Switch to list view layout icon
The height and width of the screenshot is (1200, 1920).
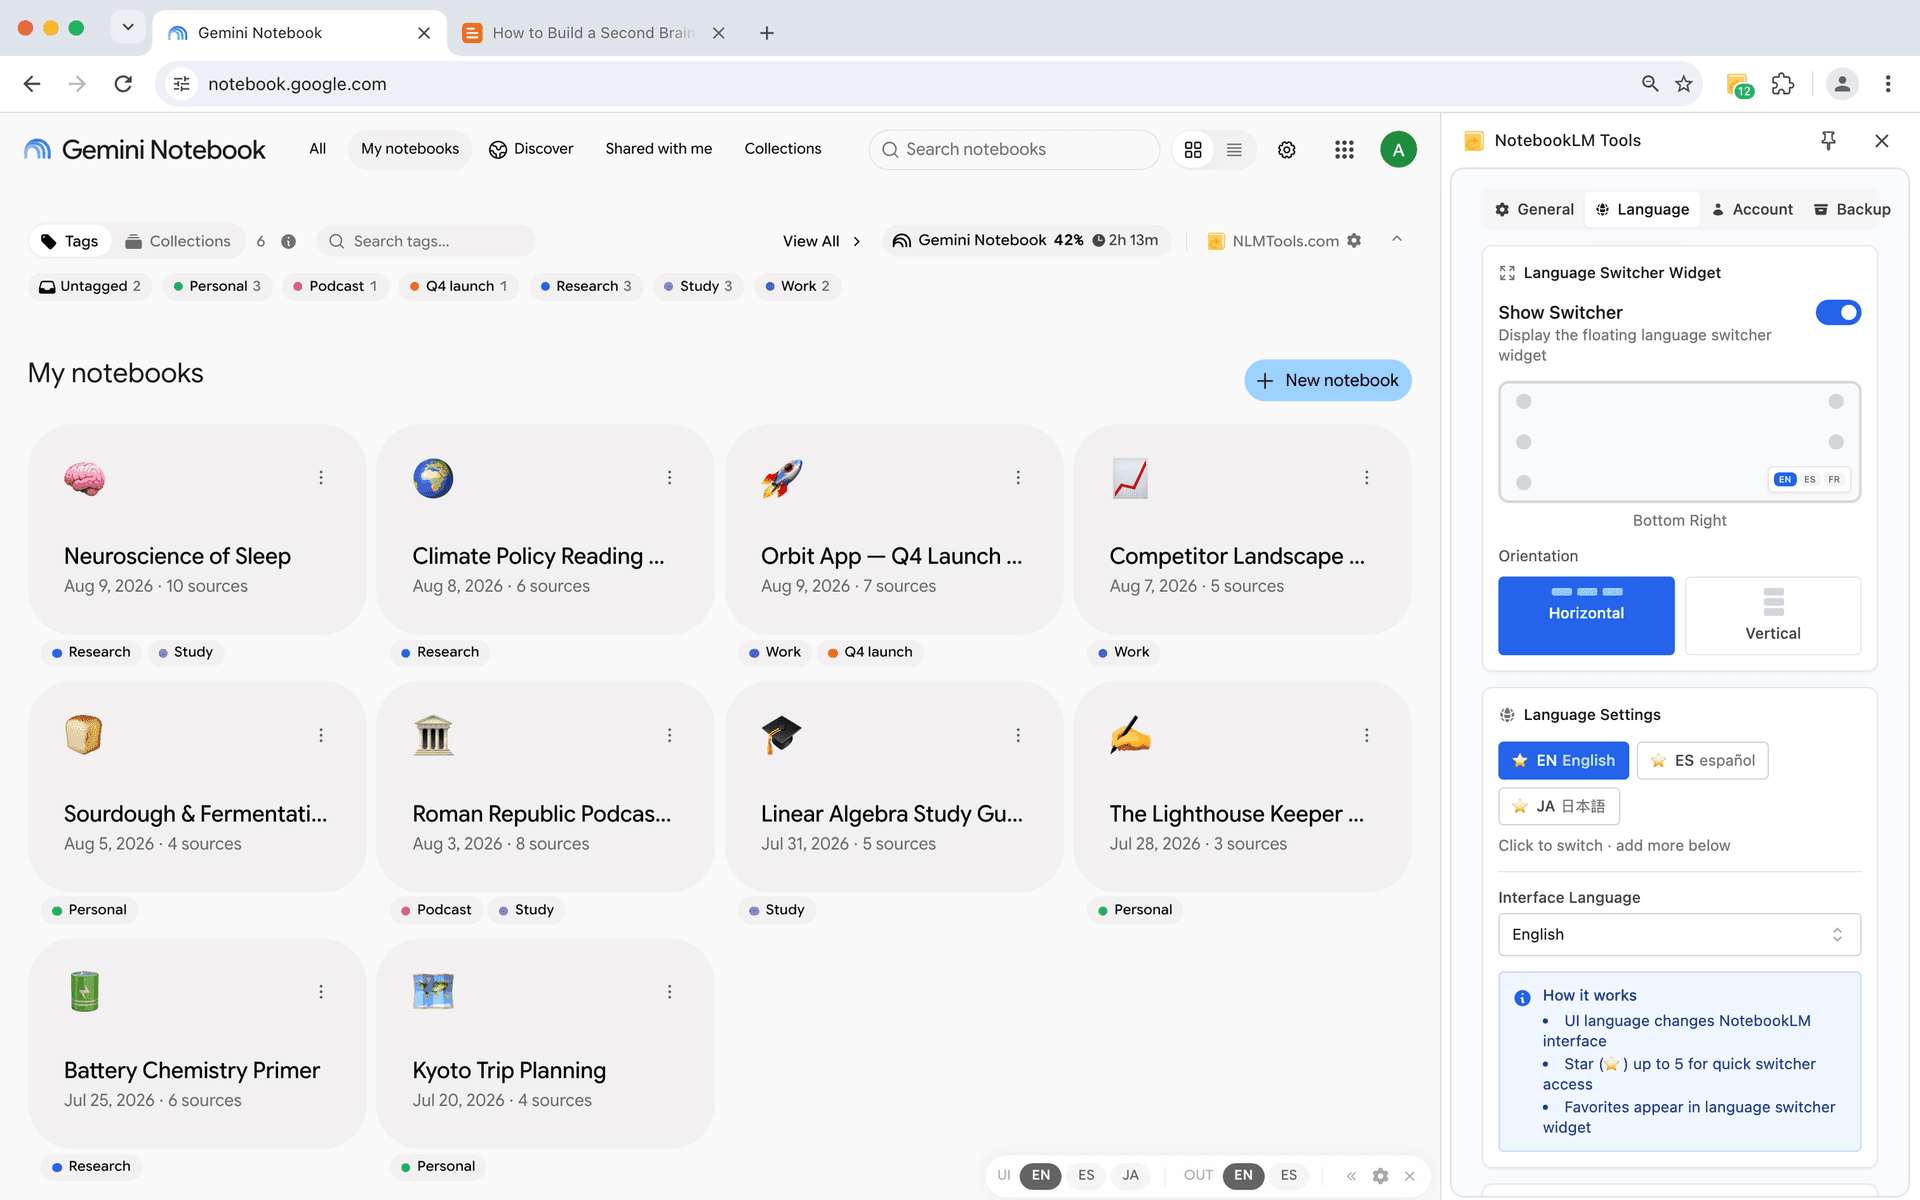(x=1234, y=150)
